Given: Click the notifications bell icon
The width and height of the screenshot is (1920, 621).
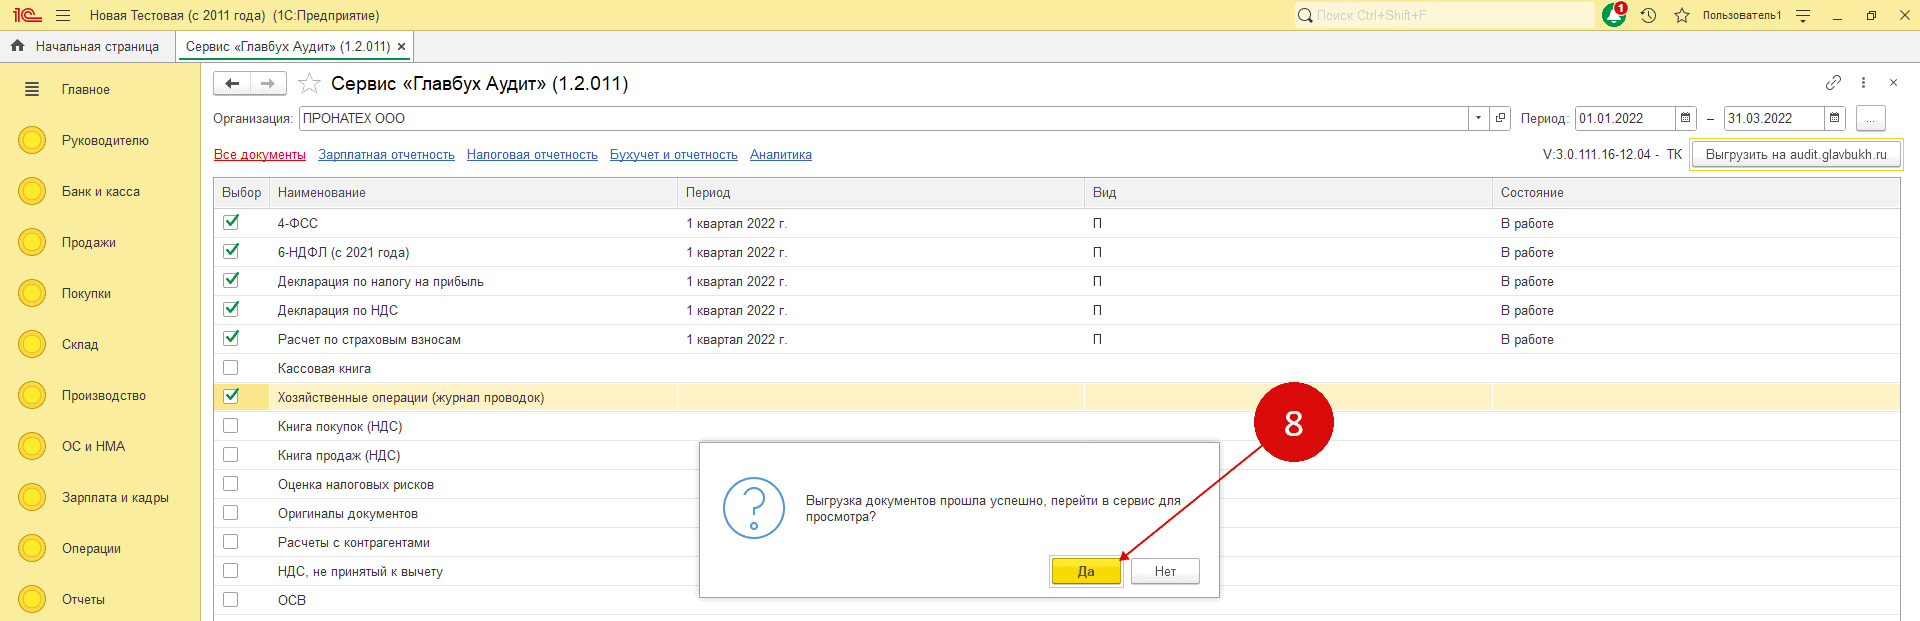Looking at the screenshot, I should 1613,15.
